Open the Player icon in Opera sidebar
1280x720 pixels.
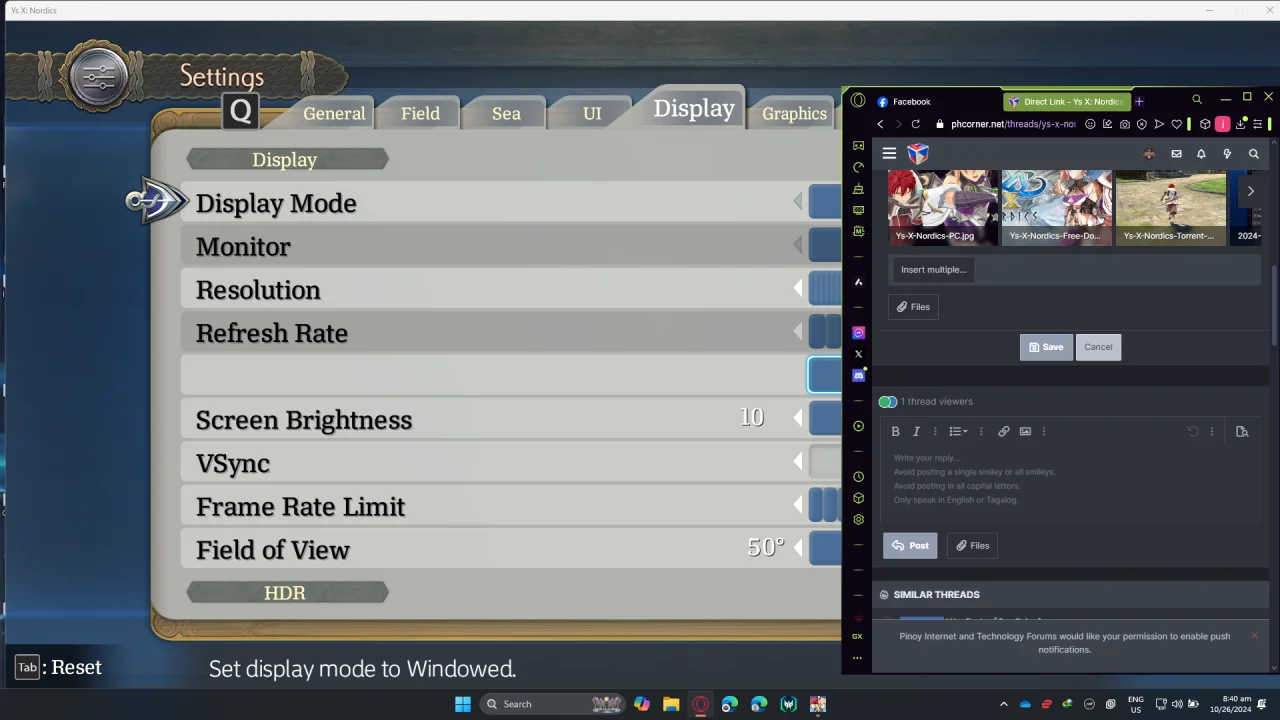(x=858, y=426)
